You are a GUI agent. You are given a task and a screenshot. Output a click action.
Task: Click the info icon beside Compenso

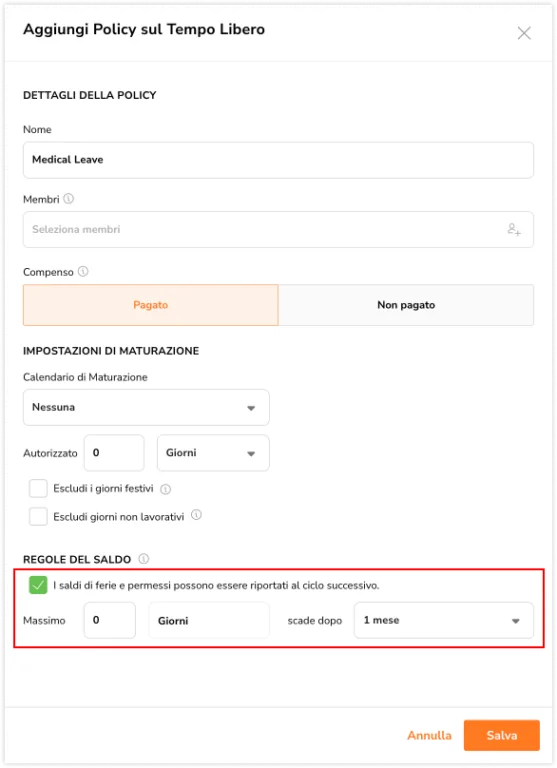[83, 271]
